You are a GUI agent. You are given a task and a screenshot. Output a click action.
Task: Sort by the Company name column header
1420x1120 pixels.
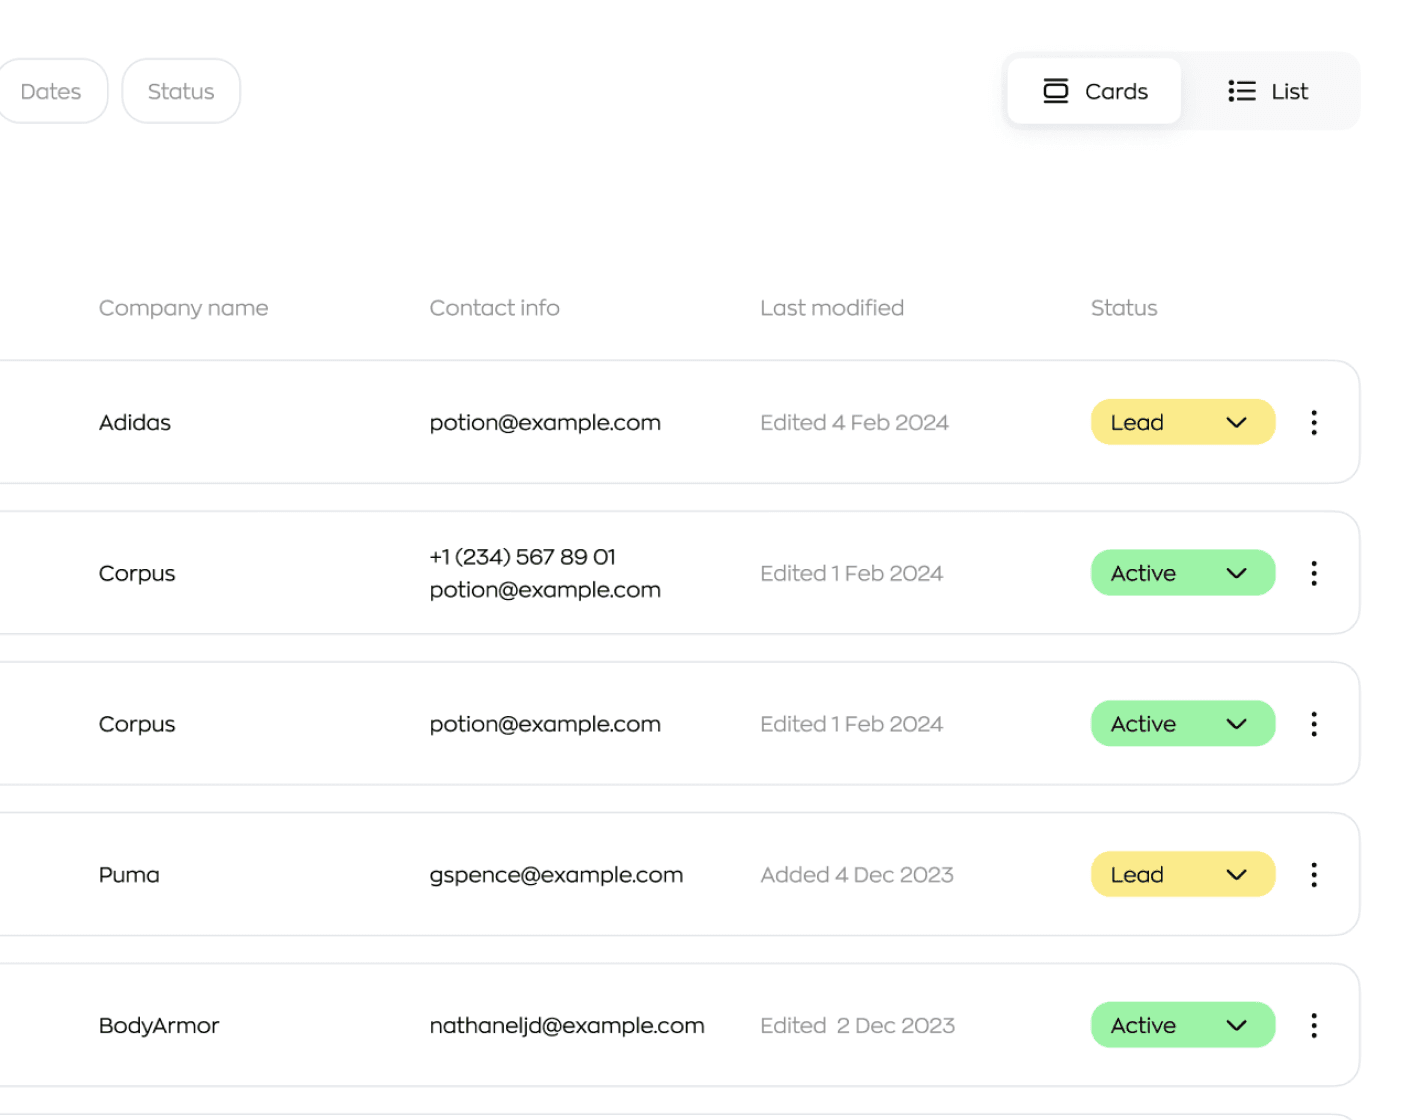click(x=183, y=308)
